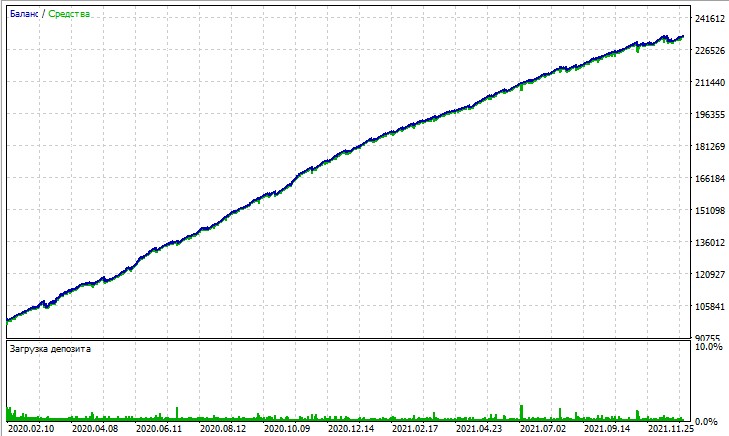Click the 2020.04.08 date label
Screen dimensions: 729x436
point(95,429)
